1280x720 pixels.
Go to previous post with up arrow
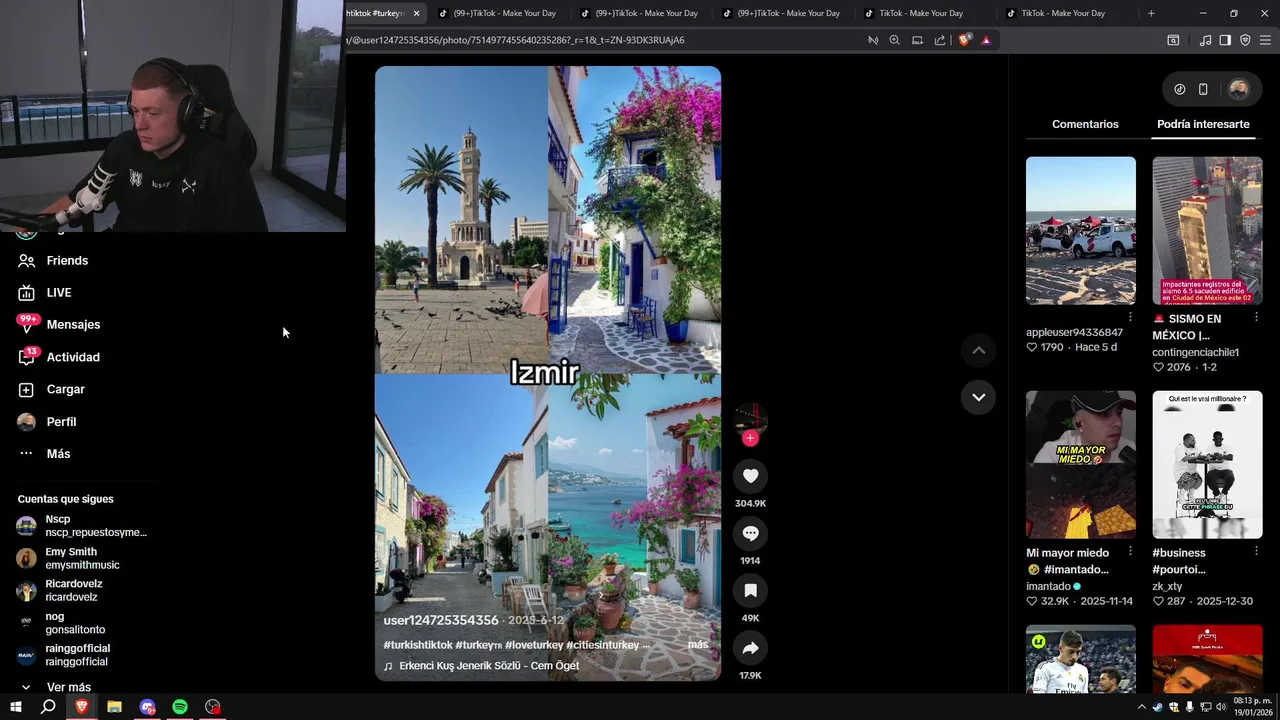click(978, 350)
